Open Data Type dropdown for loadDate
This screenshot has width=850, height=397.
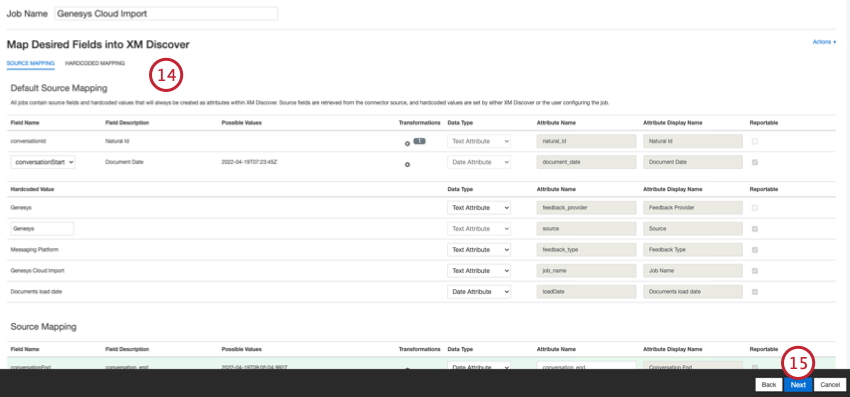[479, 292]
